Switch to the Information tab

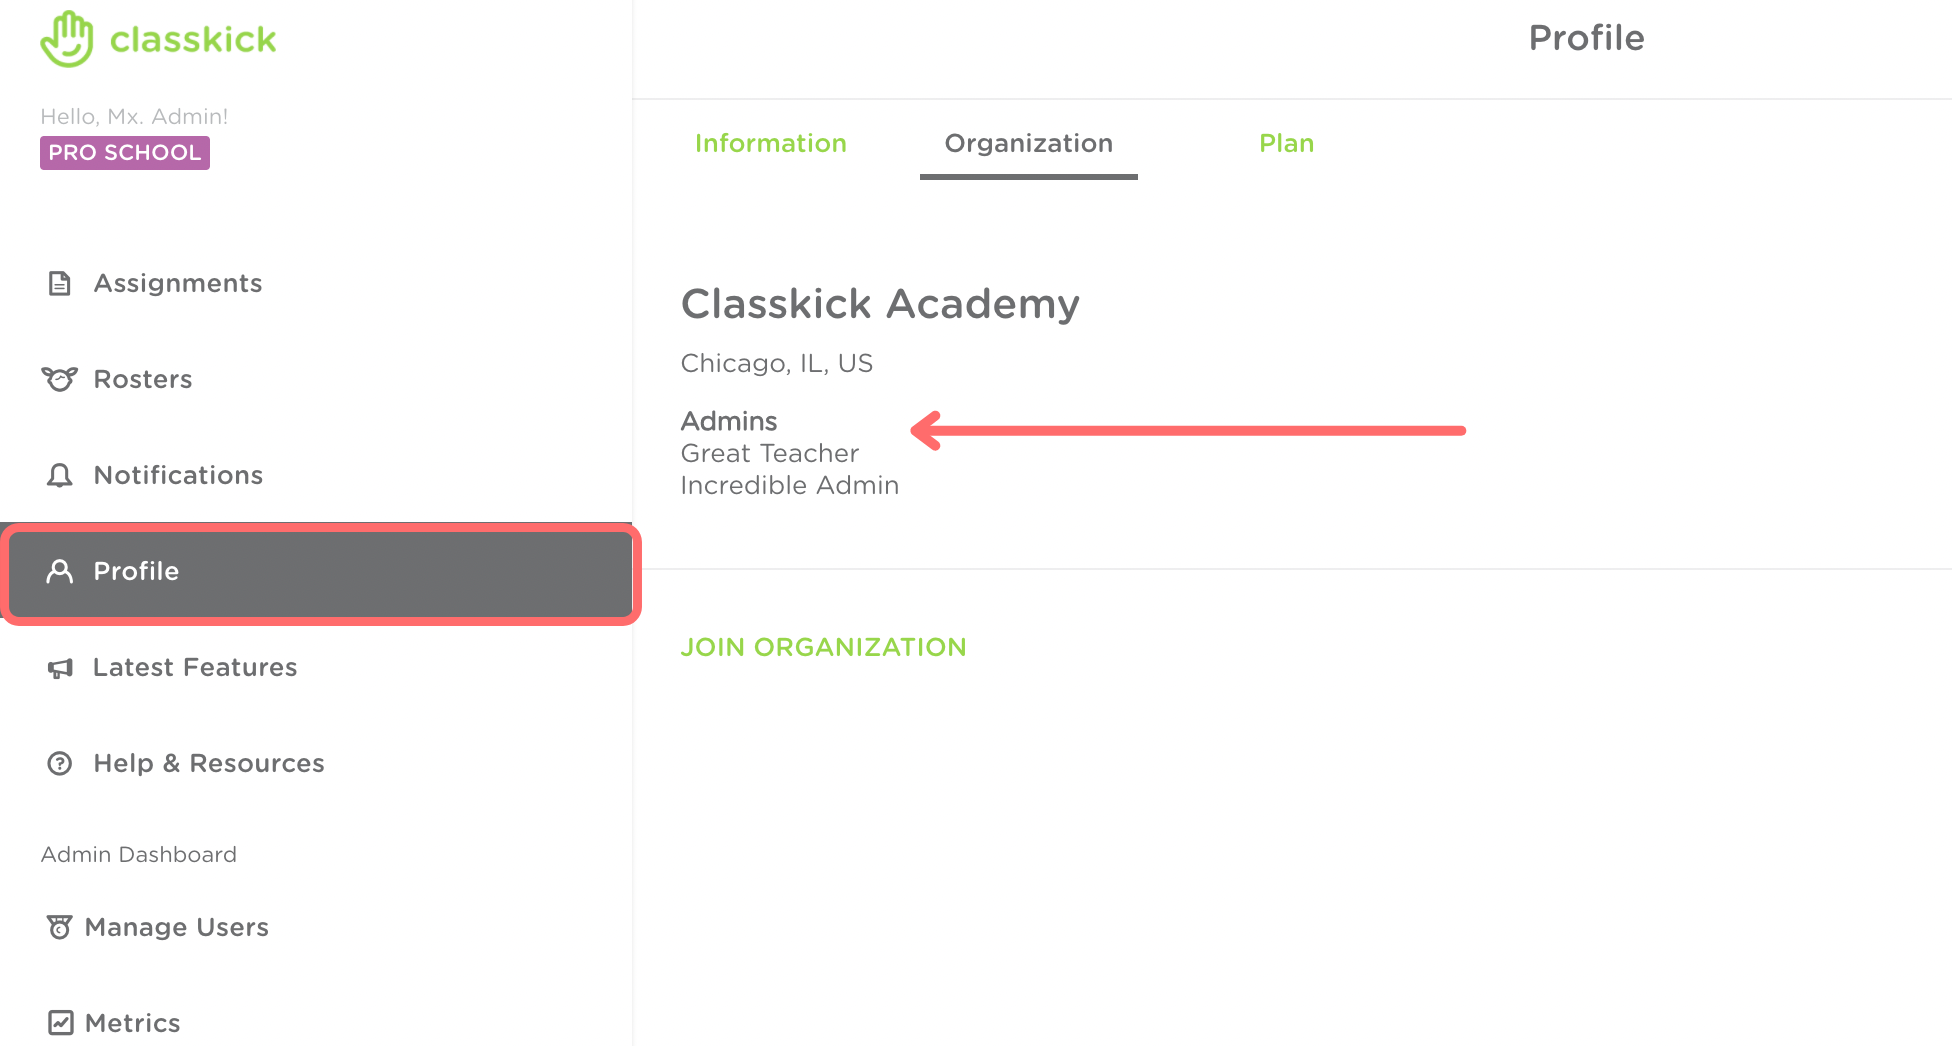[770, 144]
